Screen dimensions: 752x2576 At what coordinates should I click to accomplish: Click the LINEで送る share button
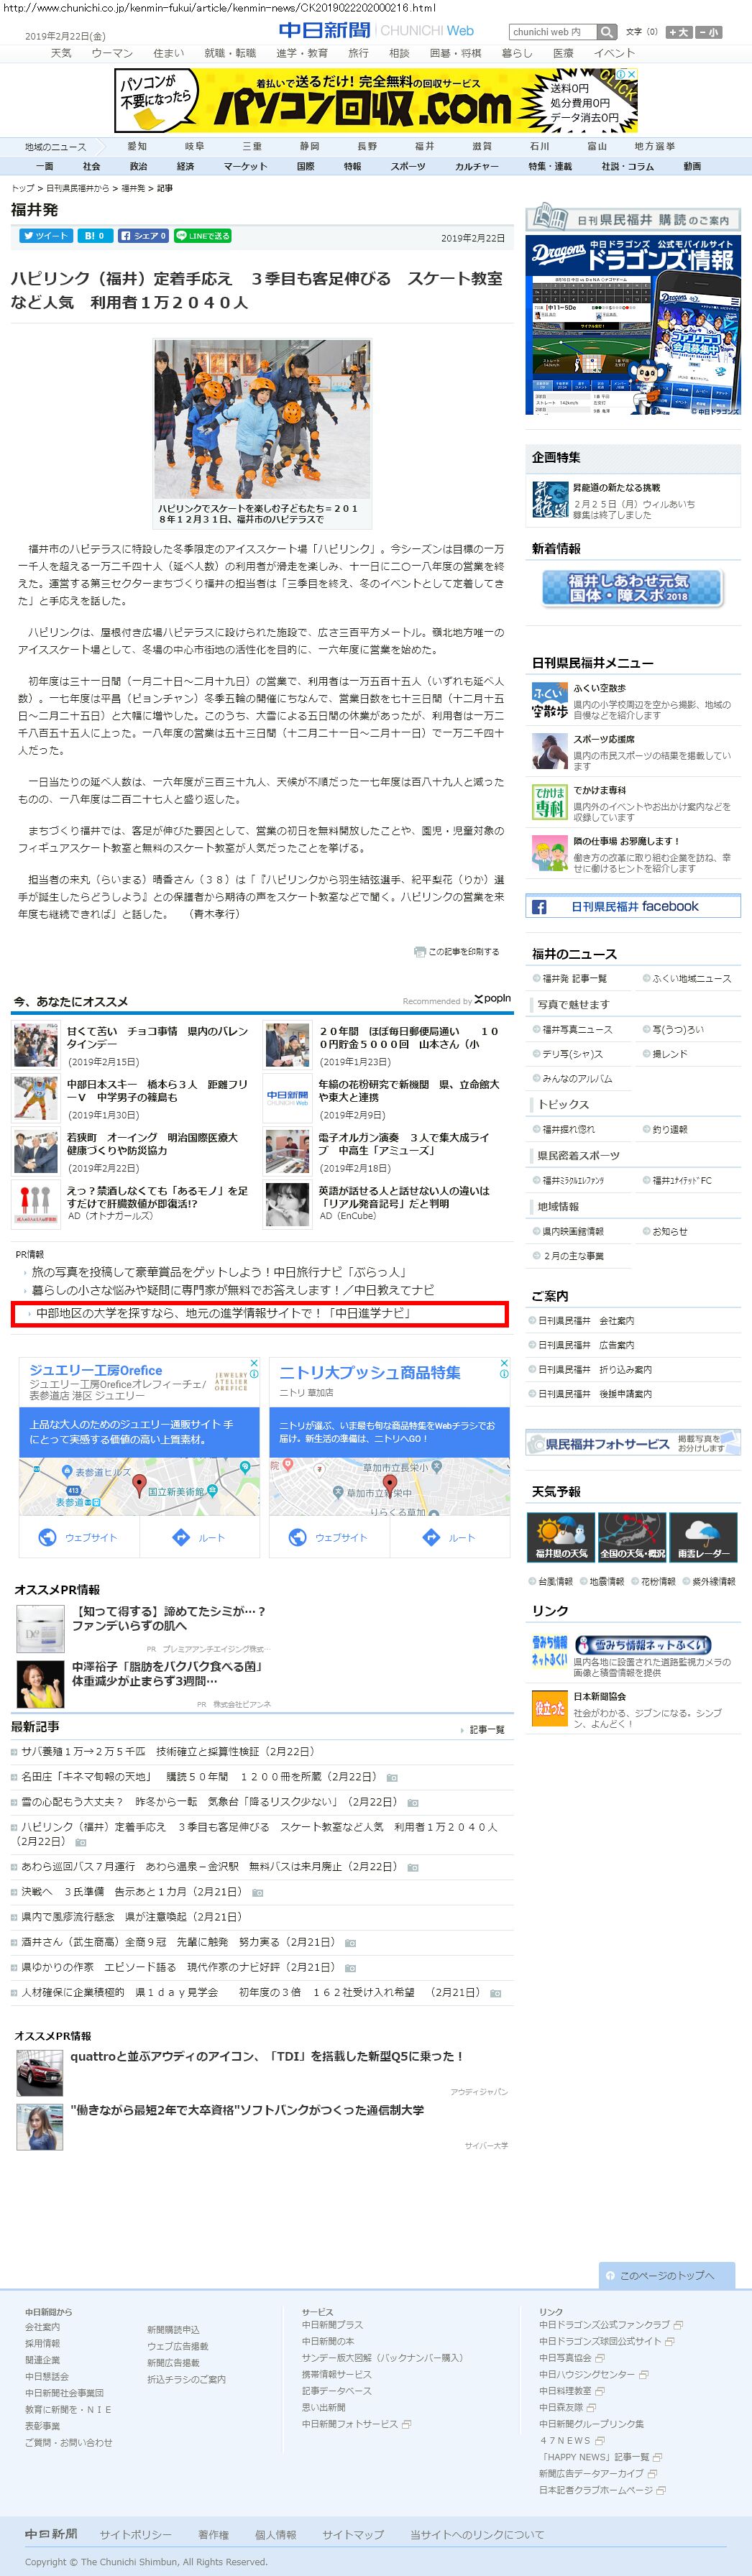(x=203, y=236)
